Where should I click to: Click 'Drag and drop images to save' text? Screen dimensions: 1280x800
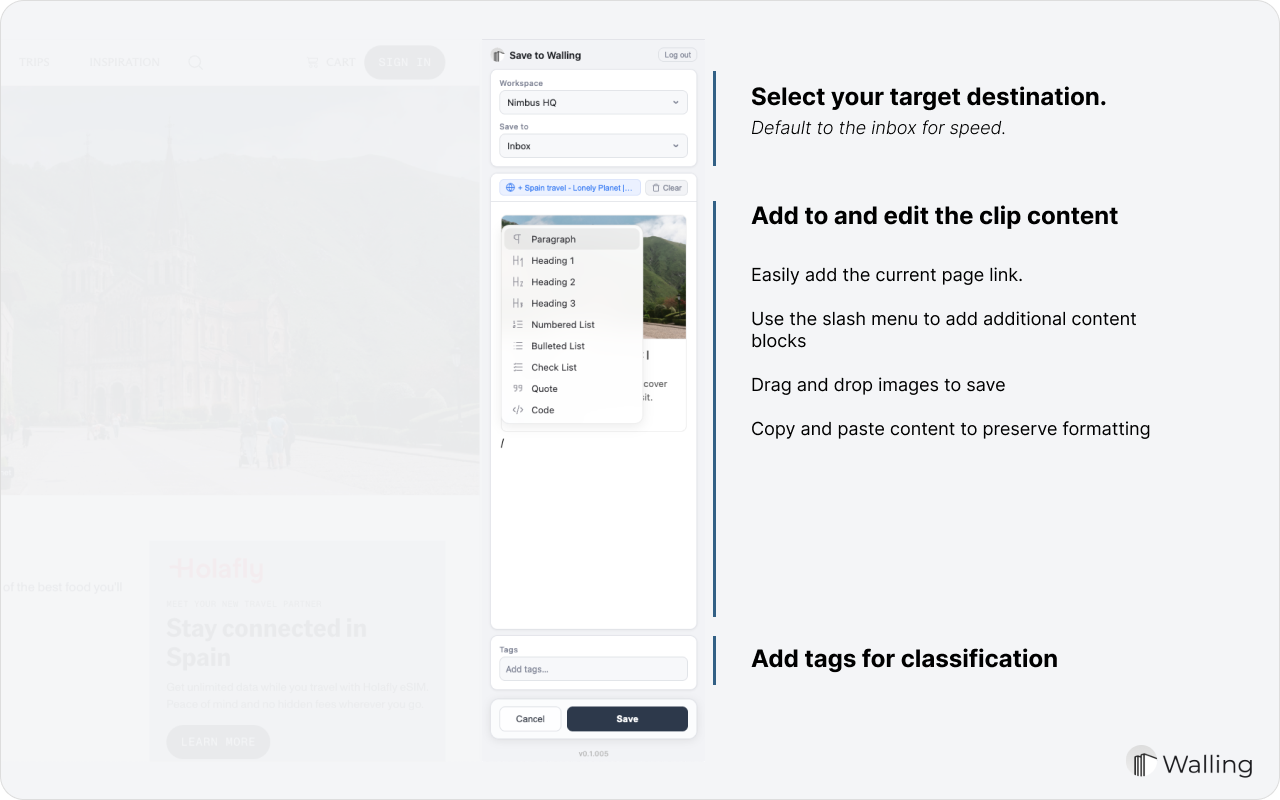878,385
